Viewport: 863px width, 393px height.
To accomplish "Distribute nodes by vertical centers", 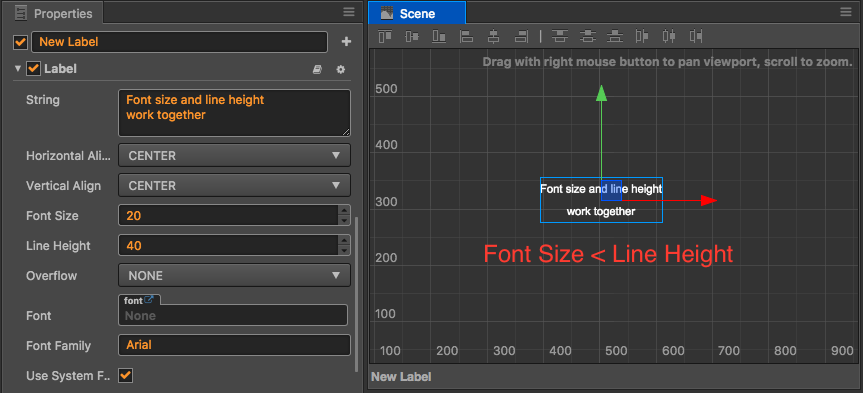I will [588, 36].
